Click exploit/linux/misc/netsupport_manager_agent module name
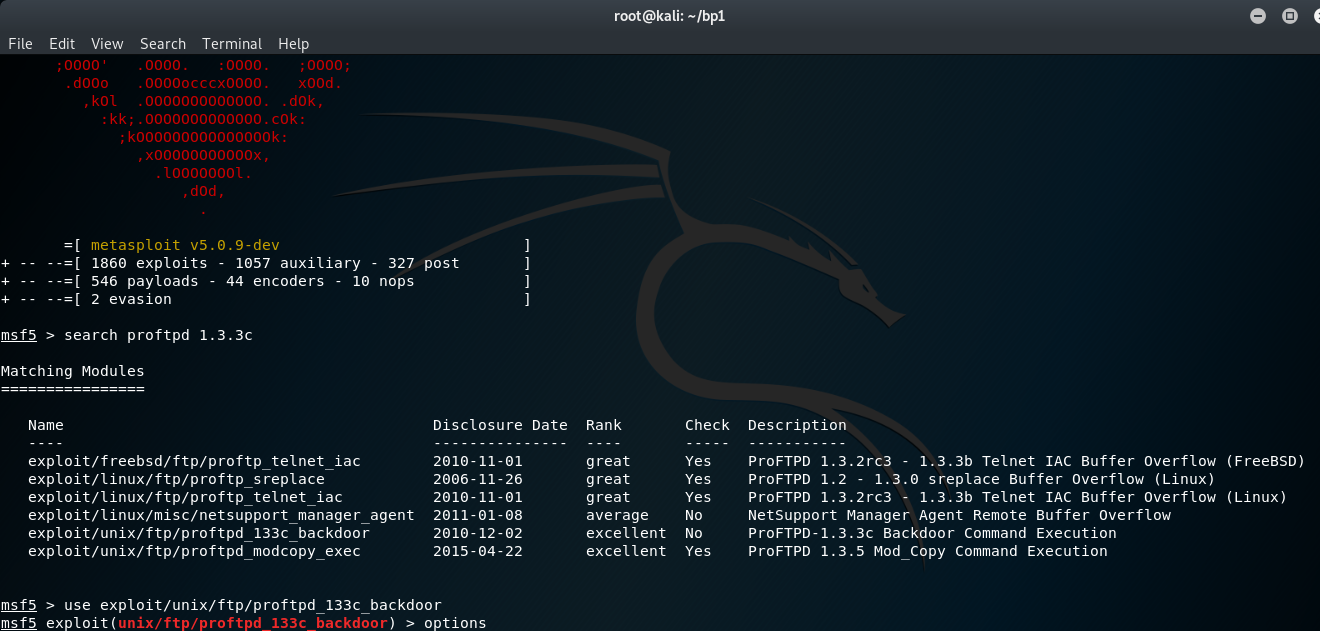1320x631 pixels. click(x=221, y=515)
